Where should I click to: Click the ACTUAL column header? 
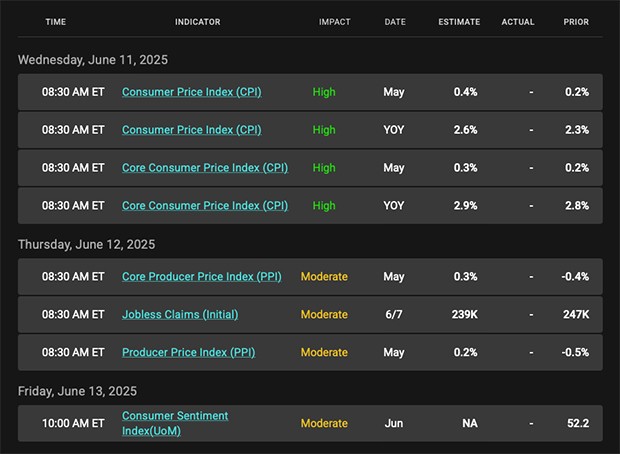[x=518, y=22]
